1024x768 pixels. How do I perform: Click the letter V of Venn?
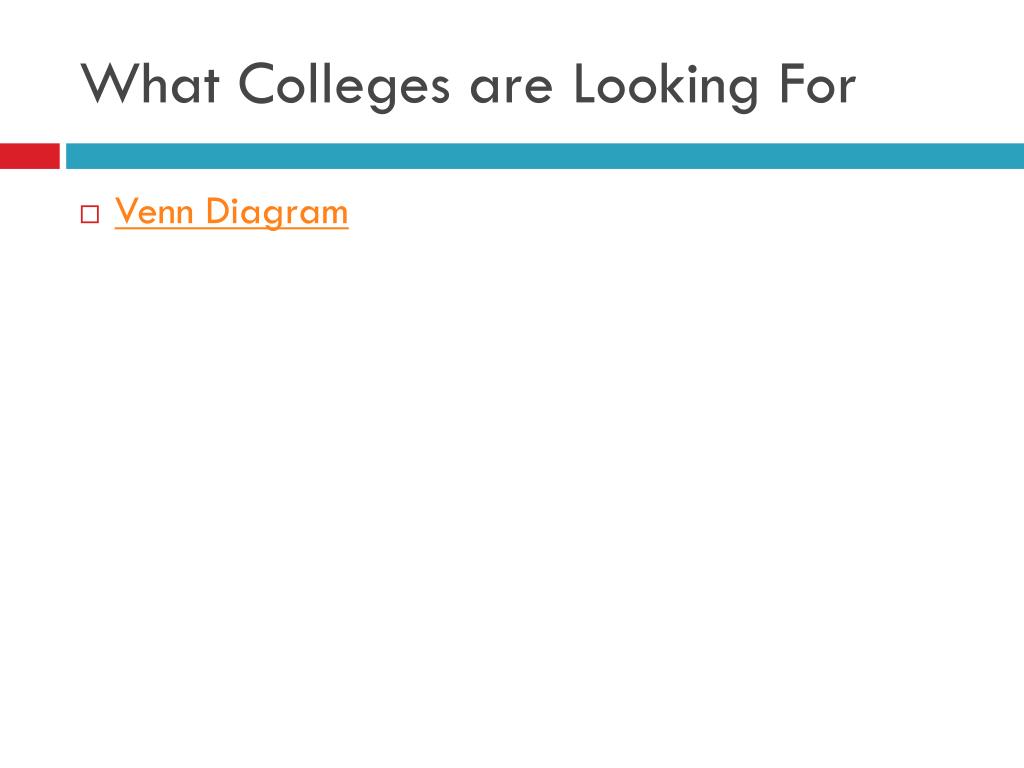pos(125,211)
